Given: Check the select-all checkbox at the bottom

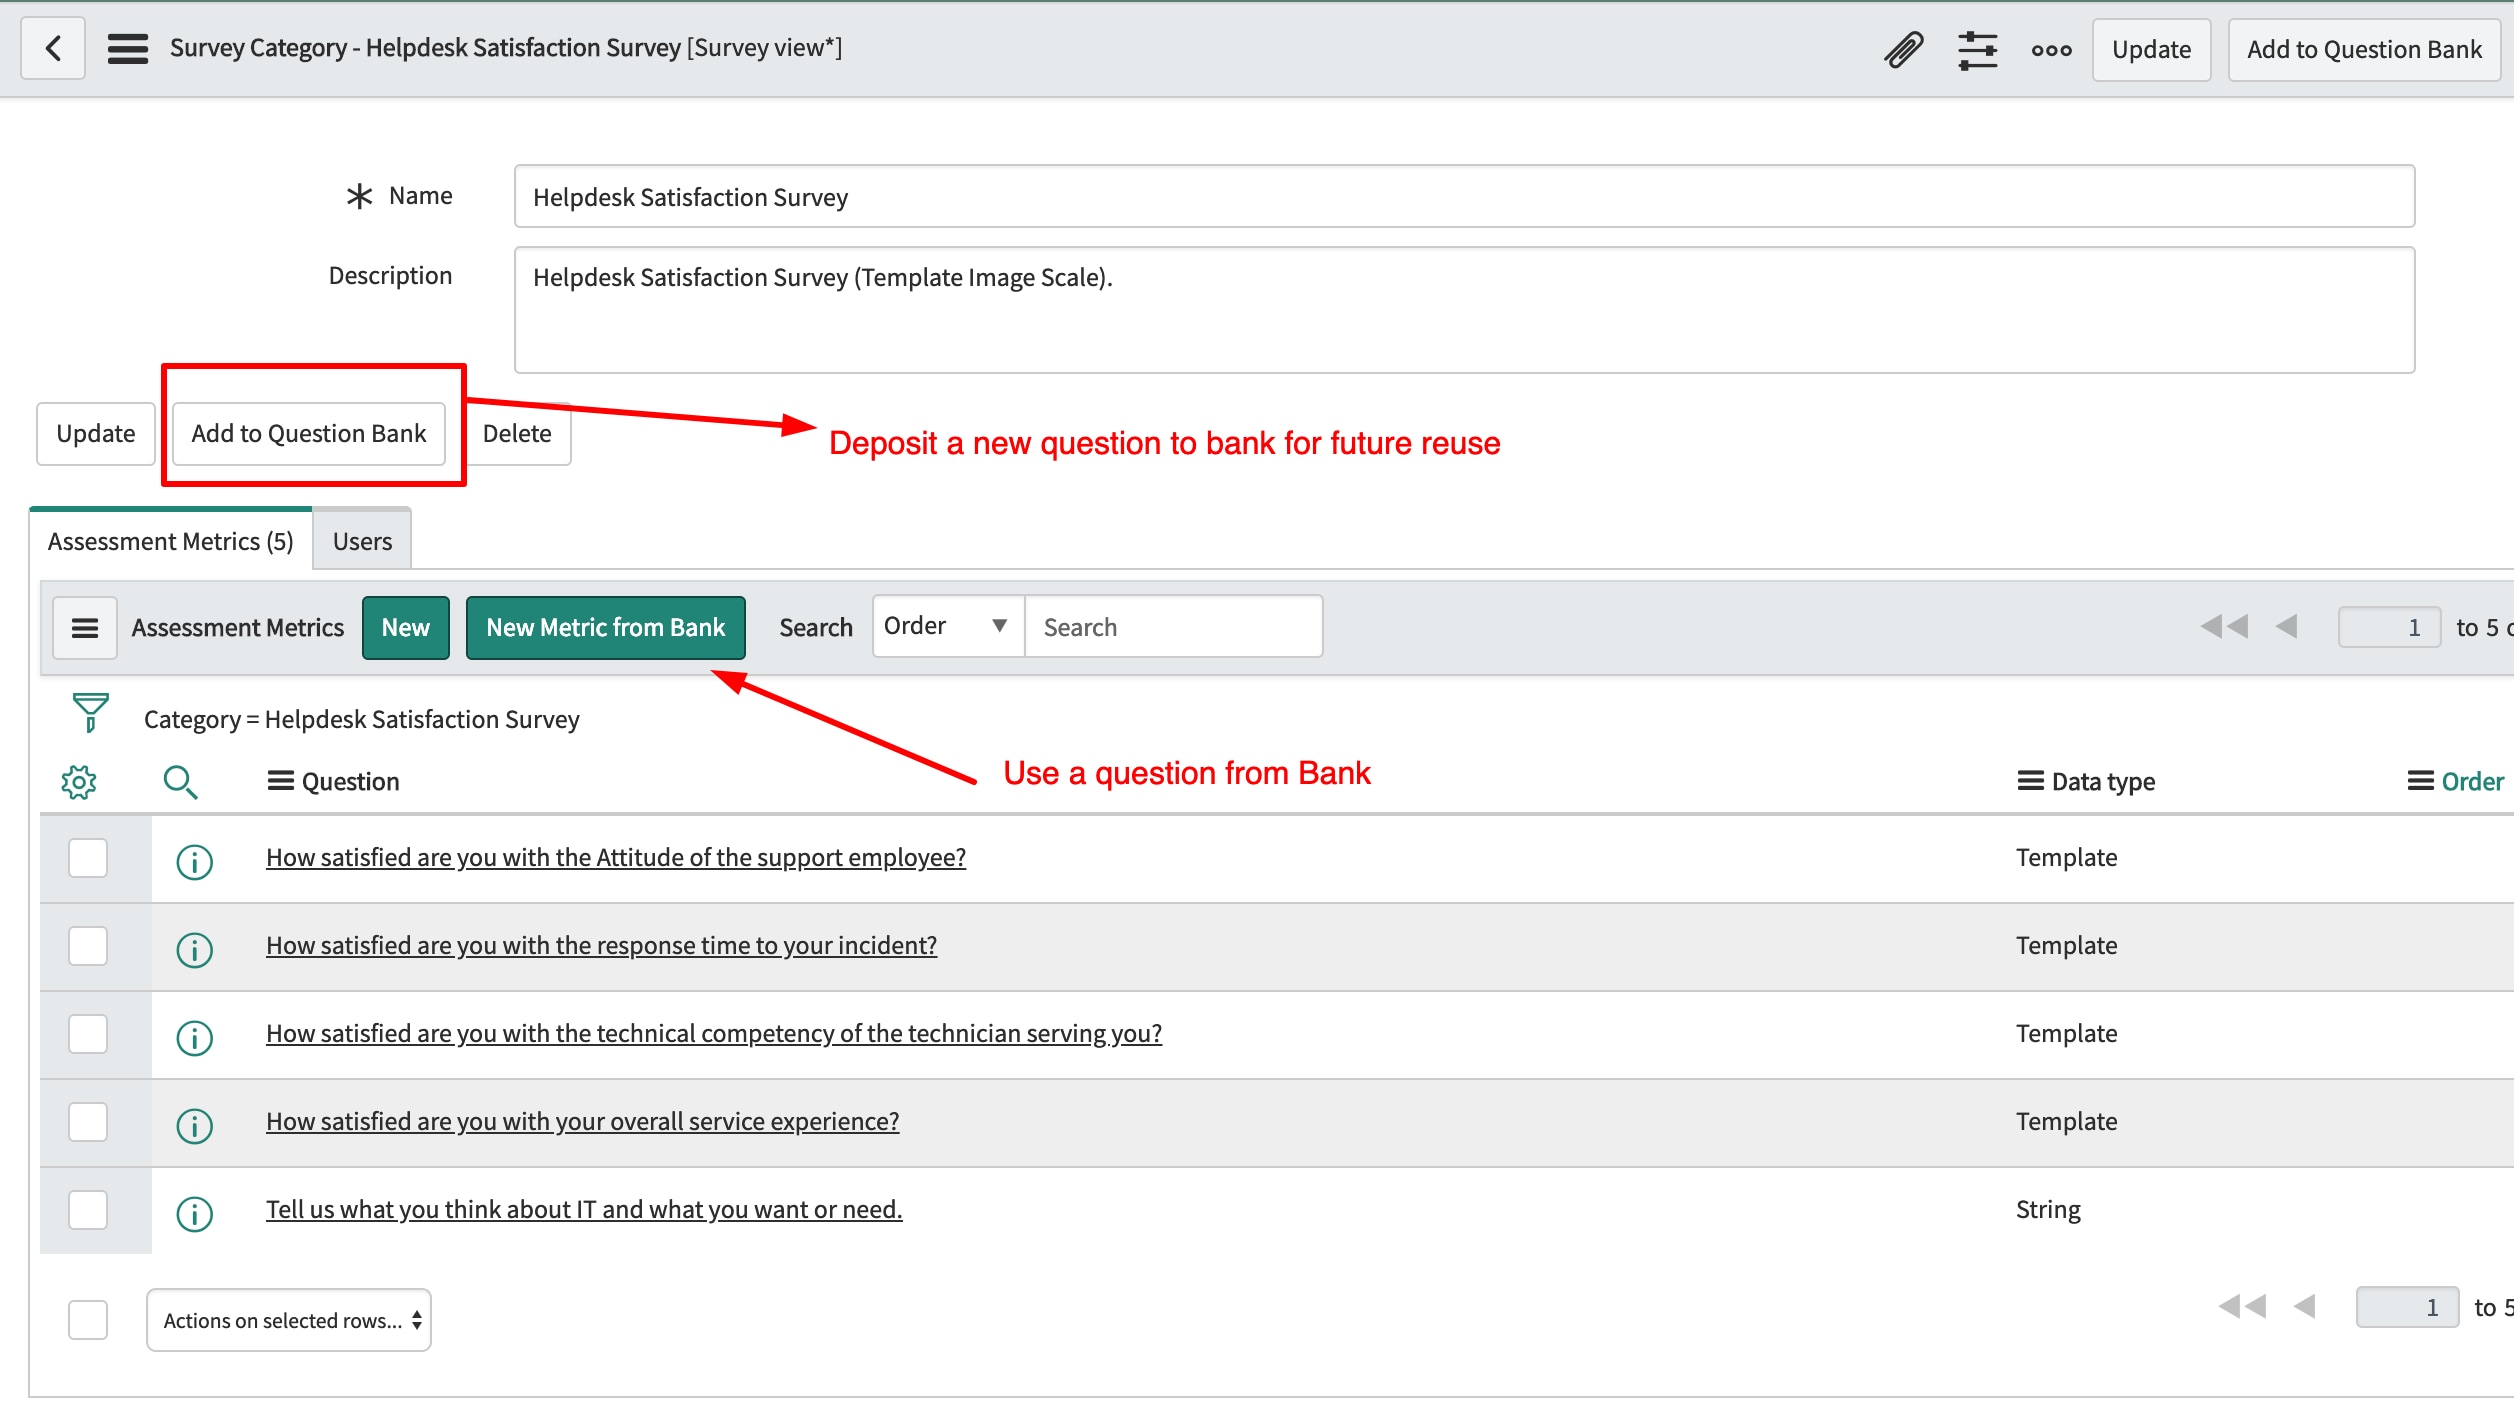Looking at the screenshot, I should [x=88, y=1320].
